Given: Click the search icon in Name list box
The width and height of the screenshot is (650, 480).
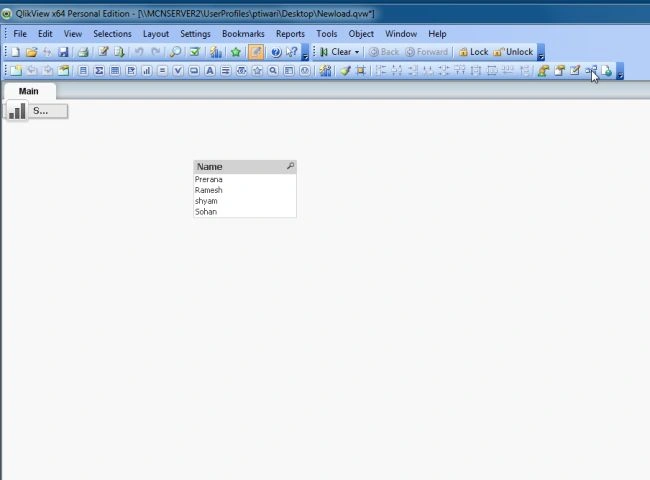Looking at the screenshot, I should (x=290, y=166).
